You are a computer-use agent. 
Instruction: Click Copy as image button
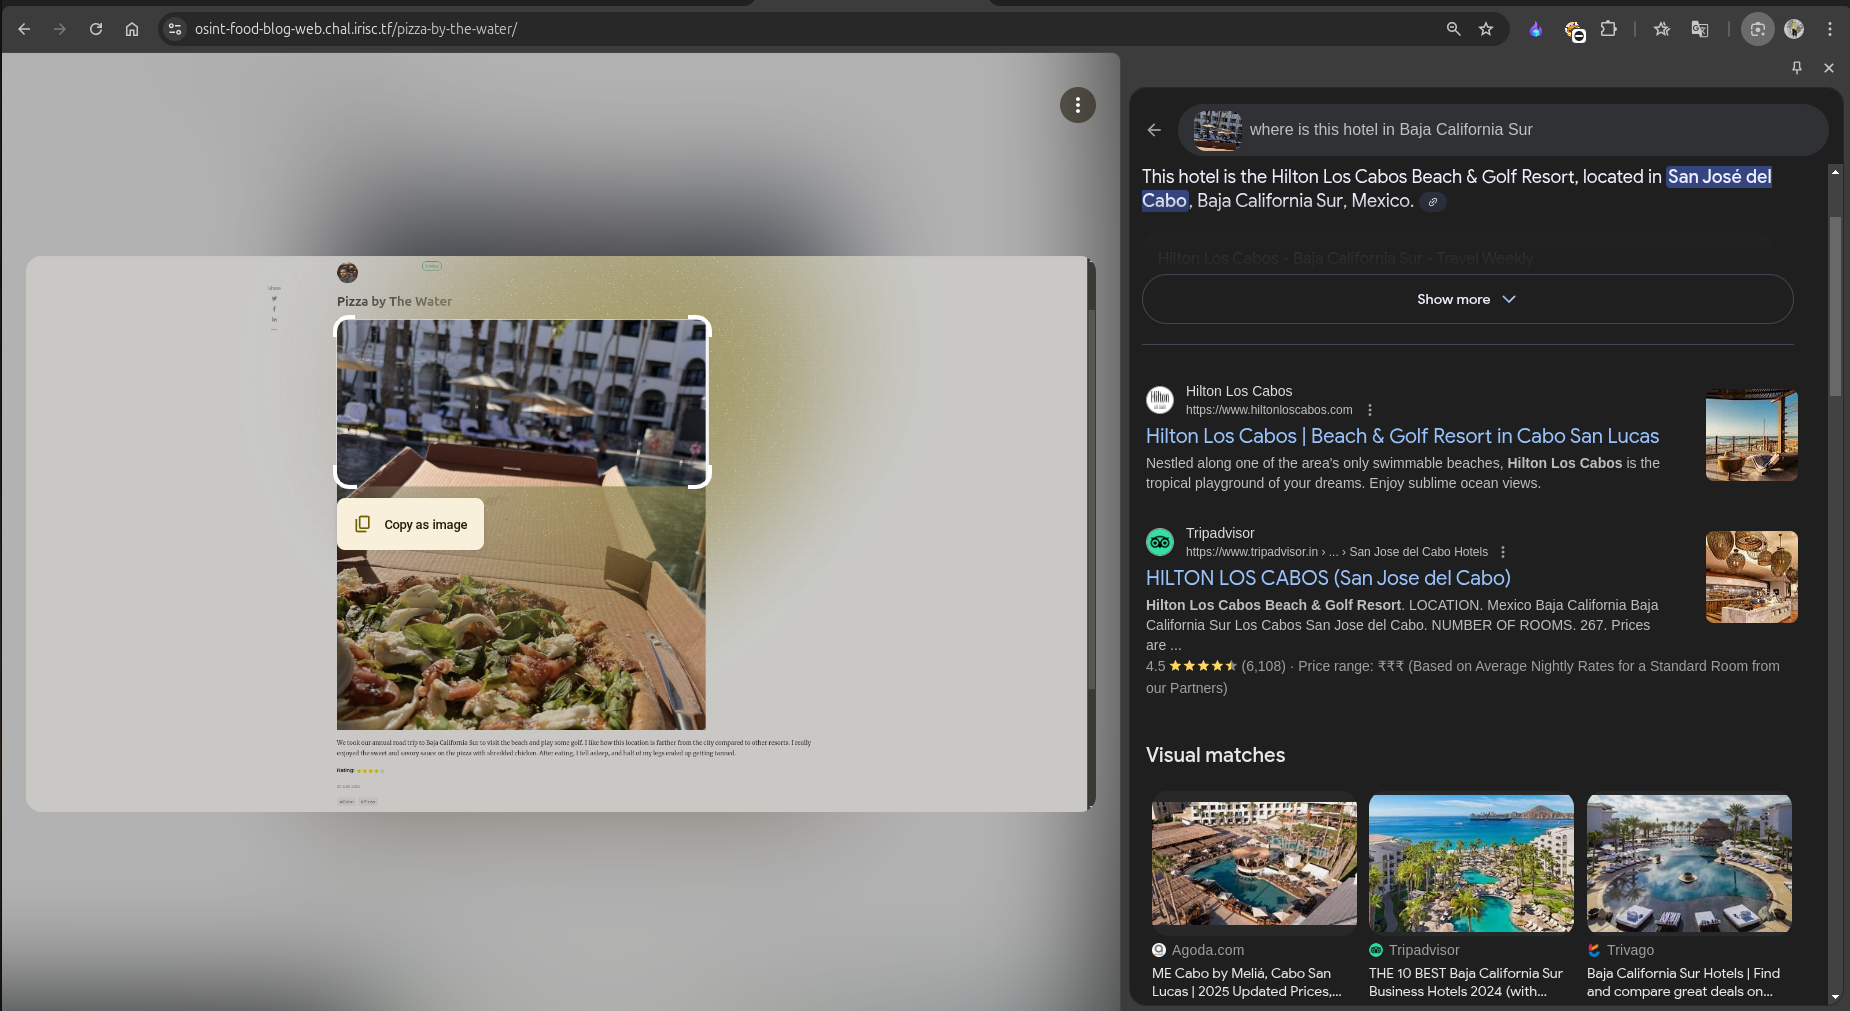[410, 524]
